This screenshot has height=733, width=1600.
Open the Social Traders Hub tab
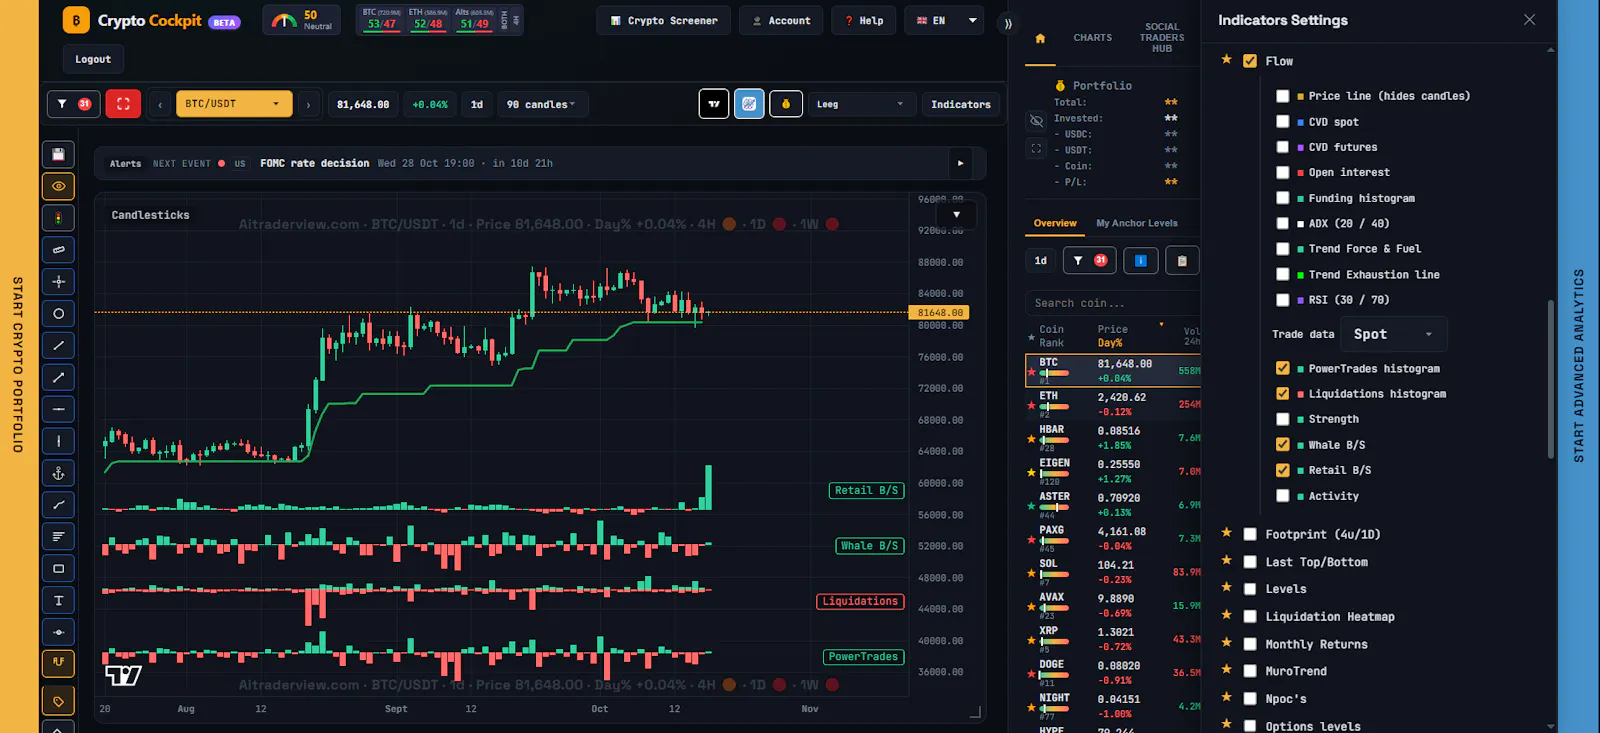point(1162,38)
